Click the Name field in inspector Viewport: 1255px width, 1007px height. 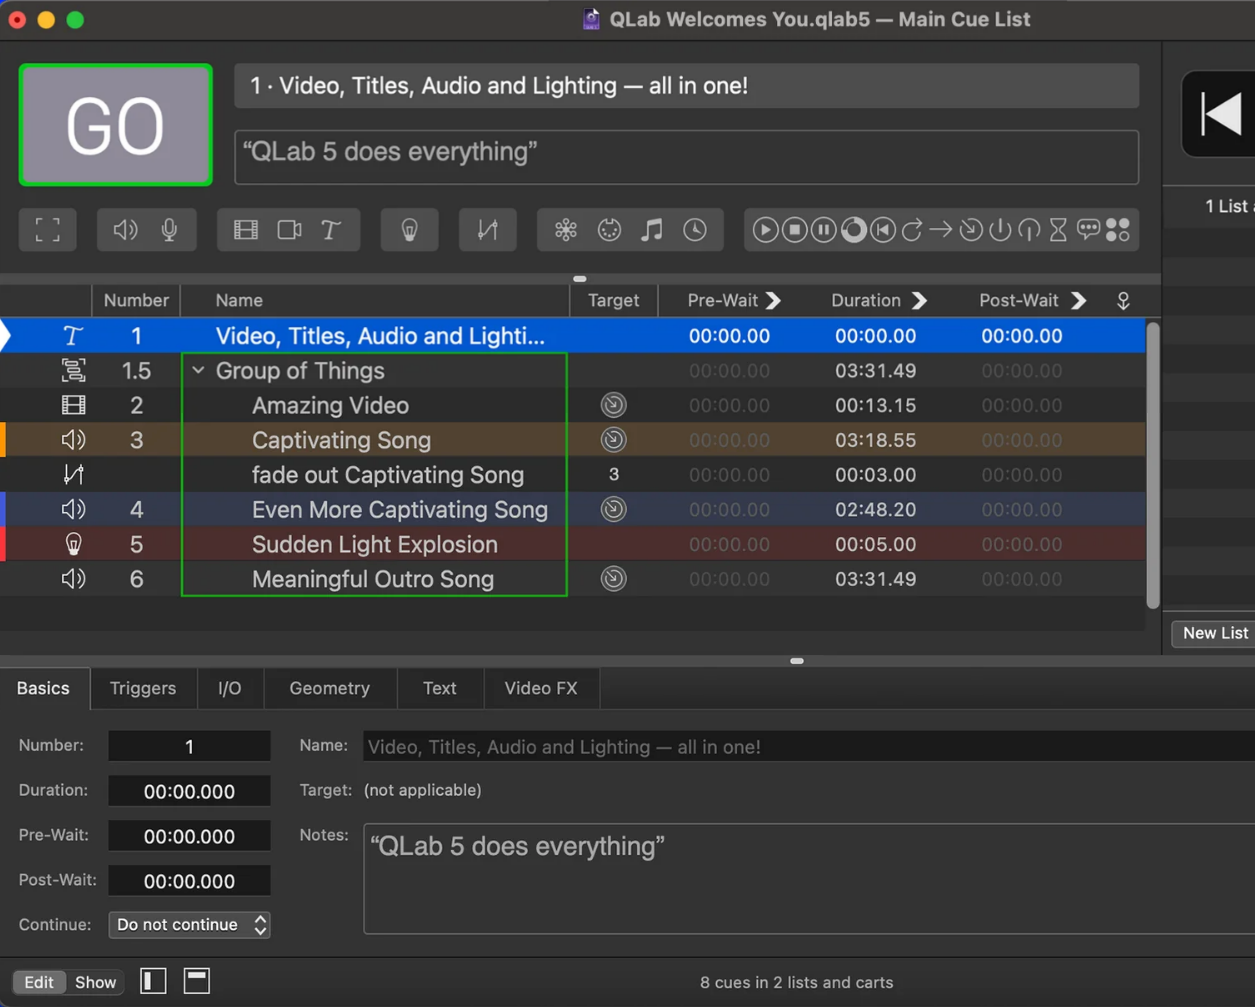coord(808,746)
